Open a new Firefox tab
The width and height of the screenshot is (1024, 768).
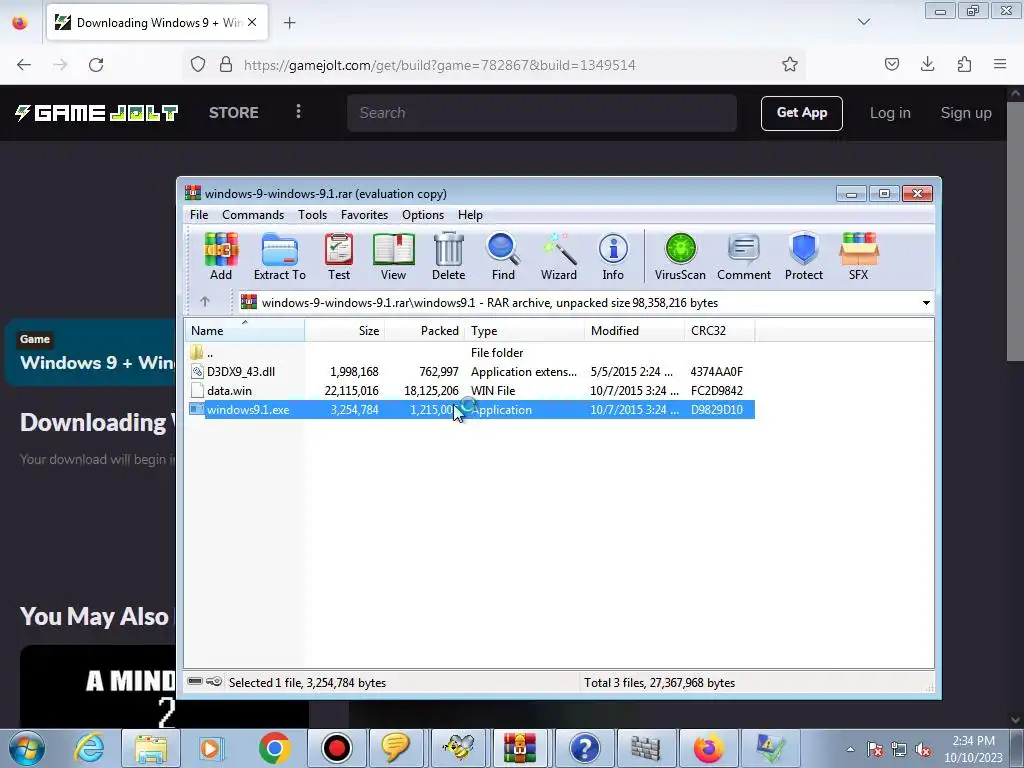click(x=289, y=23)
